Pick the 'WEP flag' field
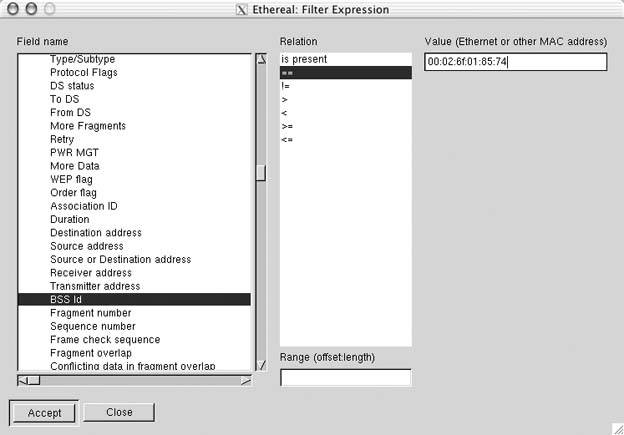Image resolution: width=624 pixels, height=435 pixels. (x=71, y=179)
